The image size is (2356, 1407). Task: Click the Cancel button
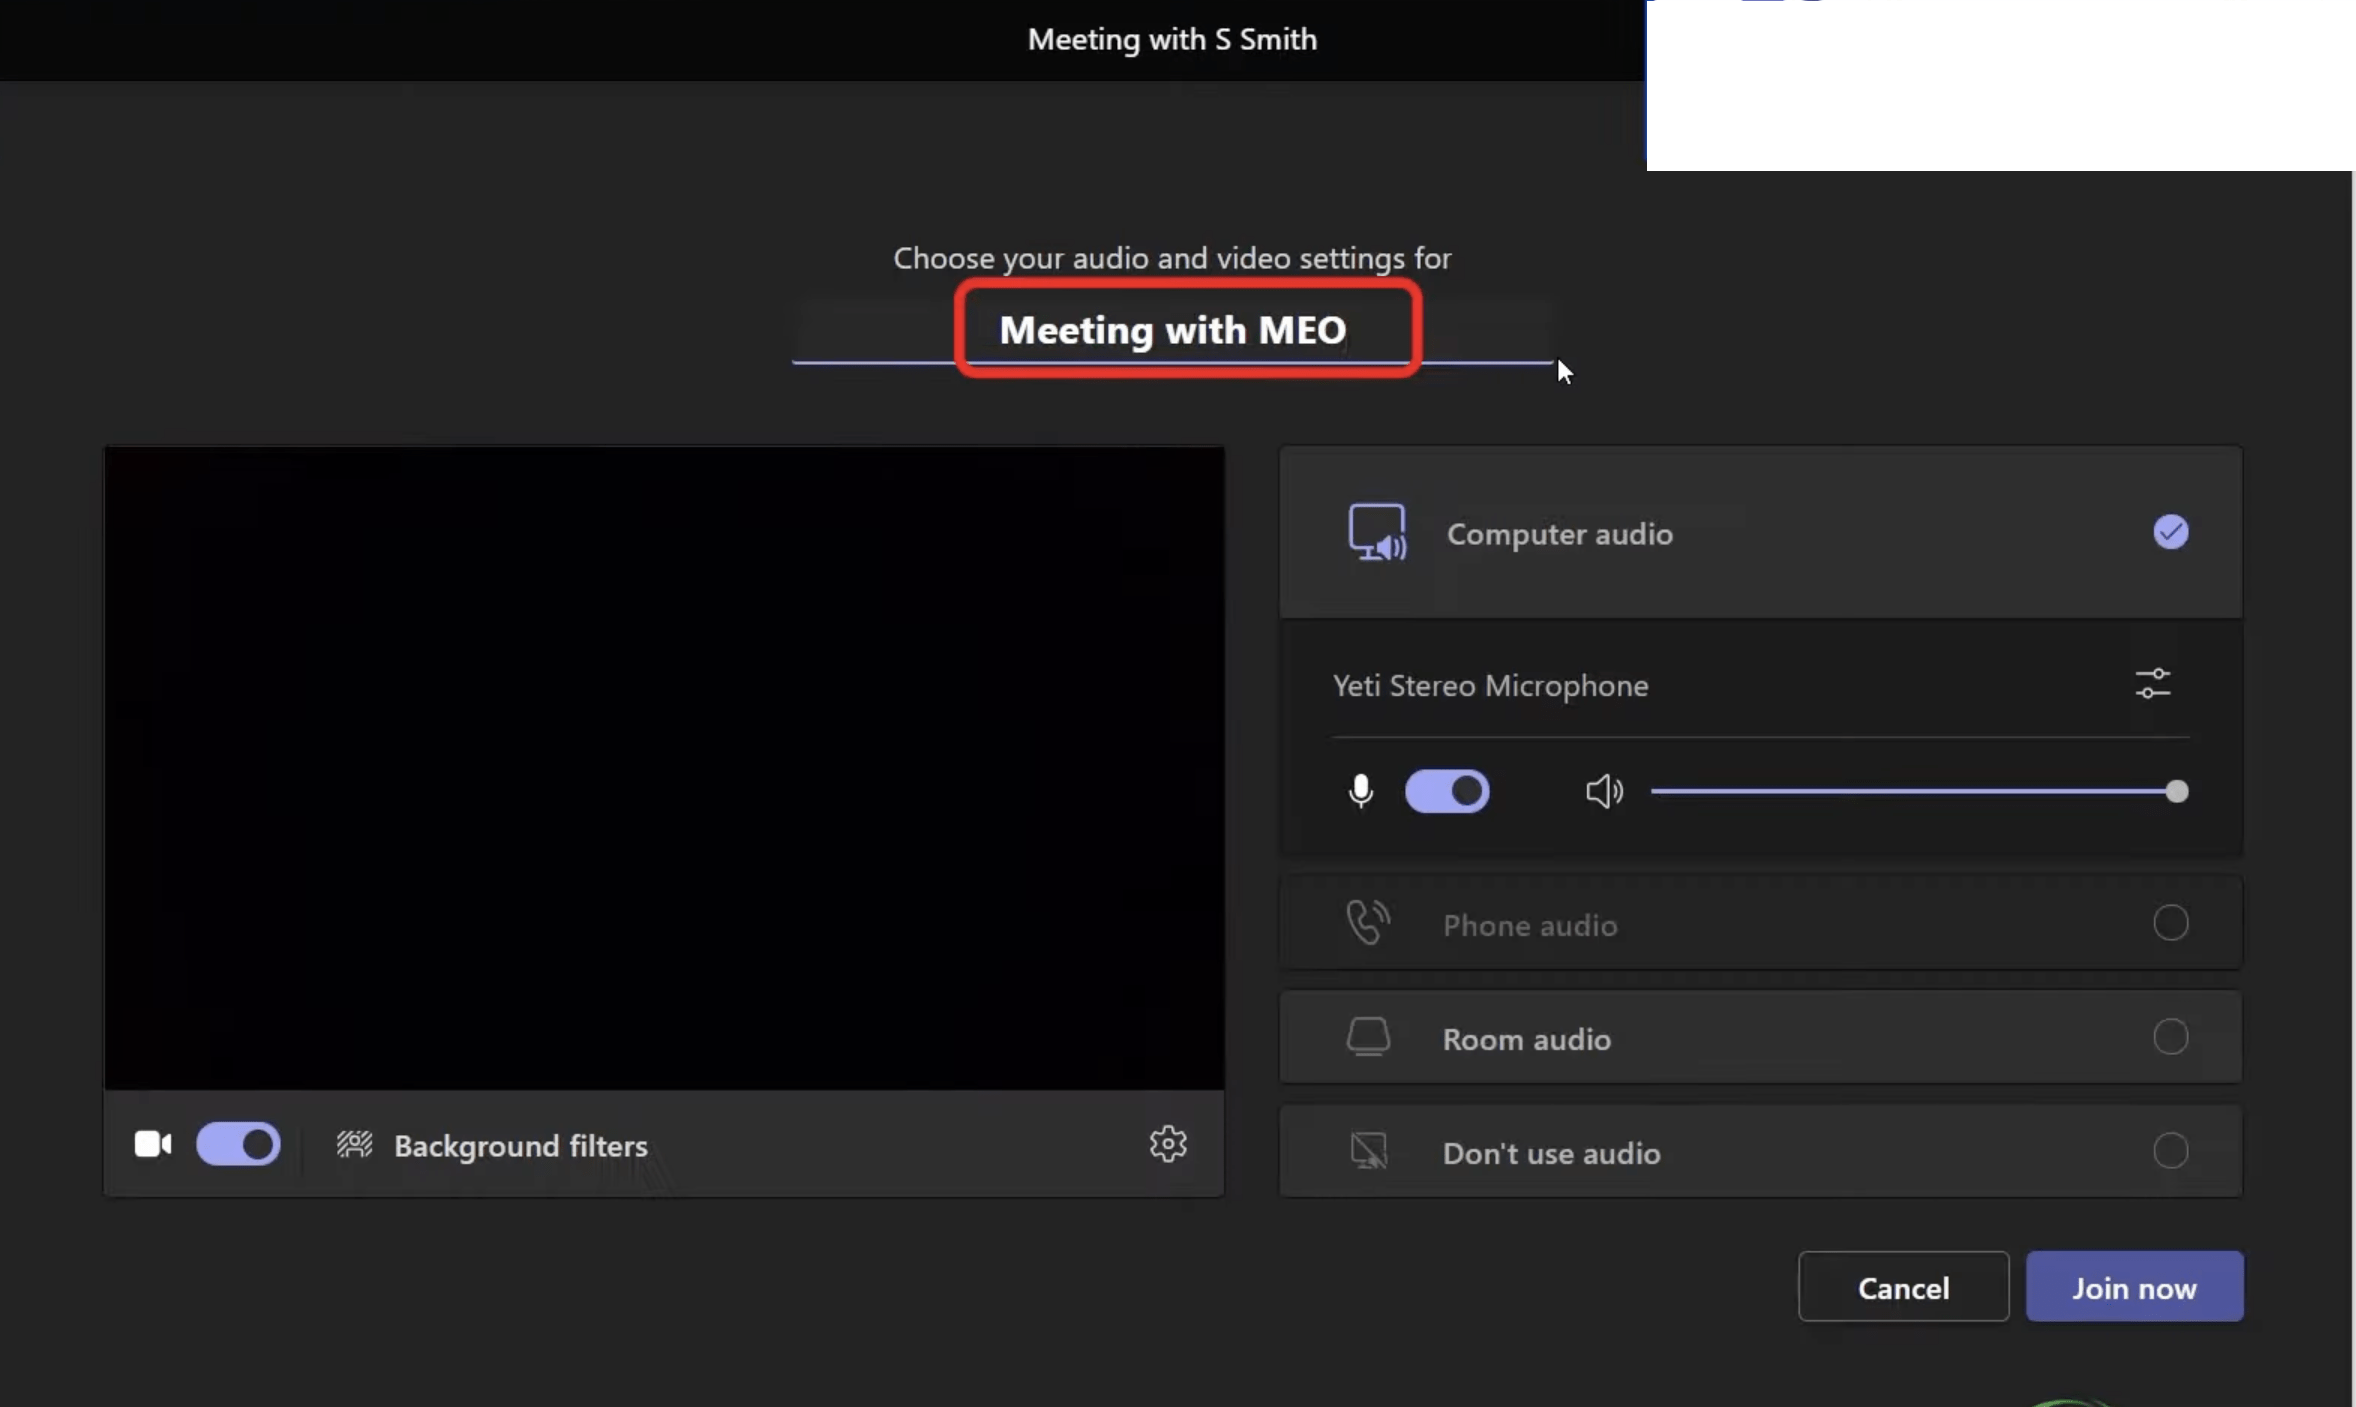click(1903, 1287)
